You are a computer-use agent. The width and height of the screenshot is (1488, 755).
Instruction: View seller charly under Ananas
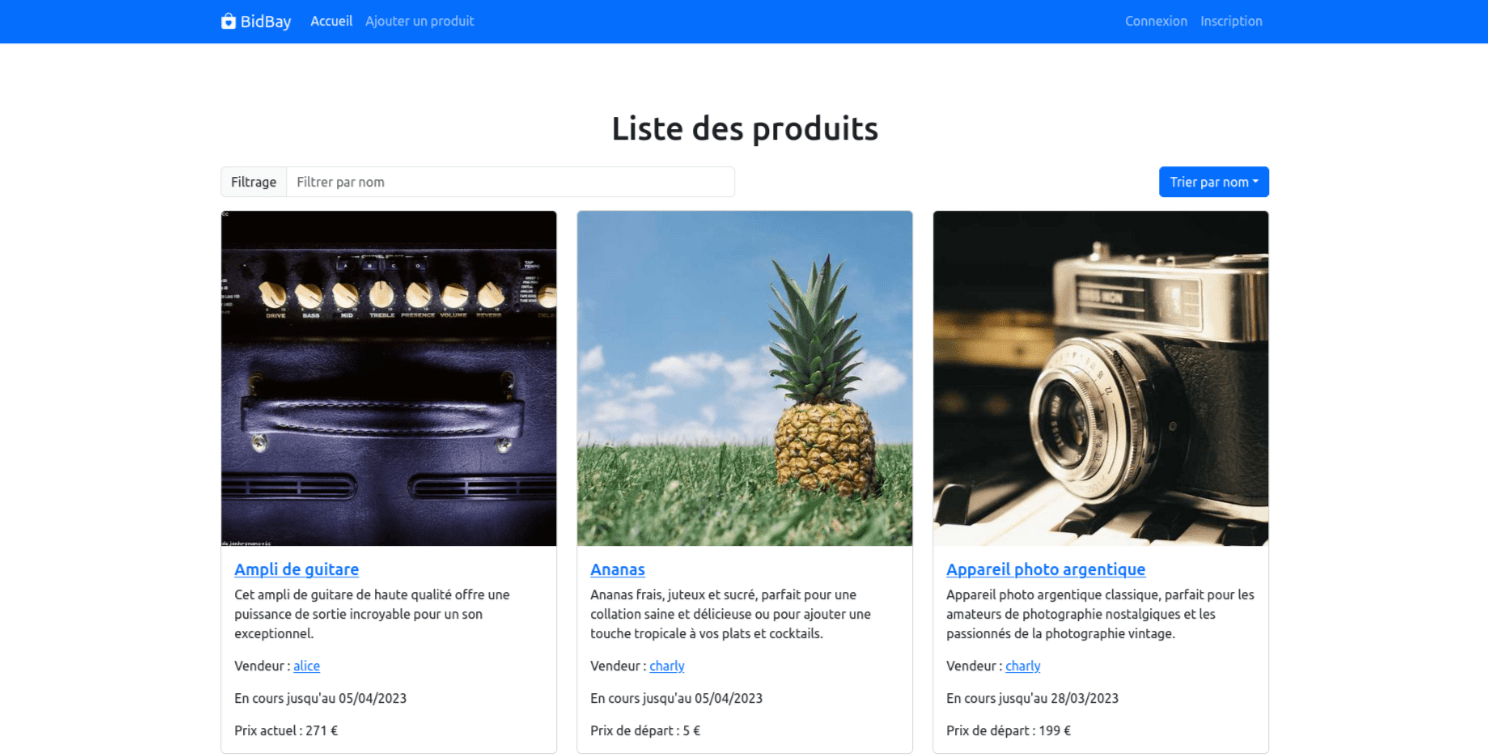click(x=667, y=666)
